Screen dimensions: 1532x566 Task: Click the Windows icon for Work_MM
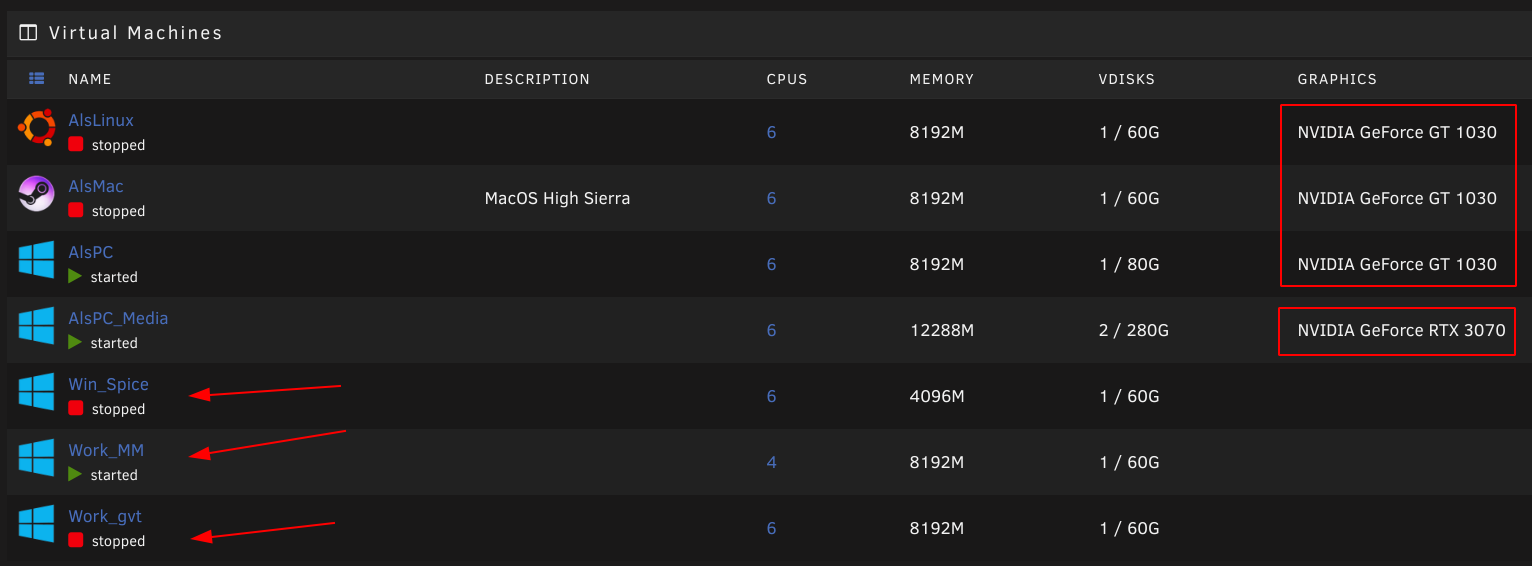pyautogui.click(x=37, y=458)
